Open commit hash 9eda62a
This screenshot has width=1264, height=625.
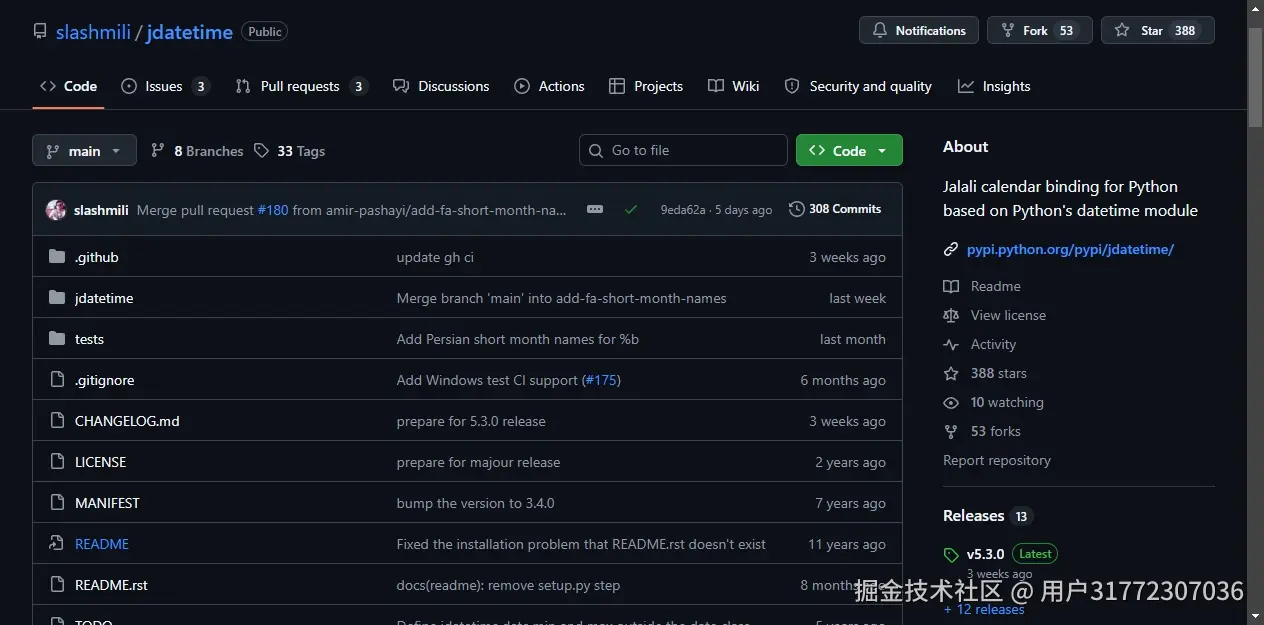(683, 210)
